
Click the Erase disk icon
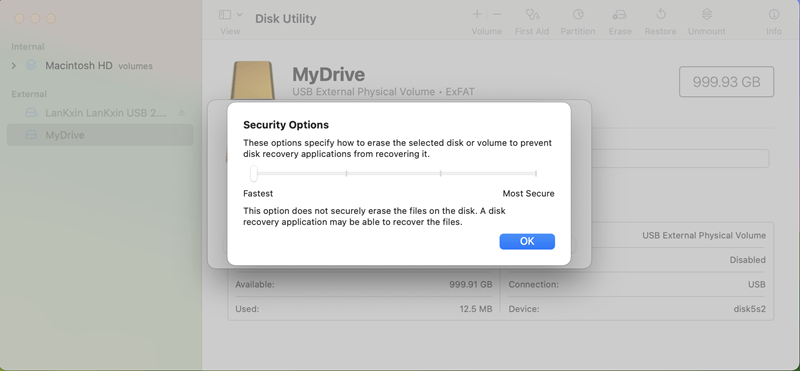(x=620, y=14)
